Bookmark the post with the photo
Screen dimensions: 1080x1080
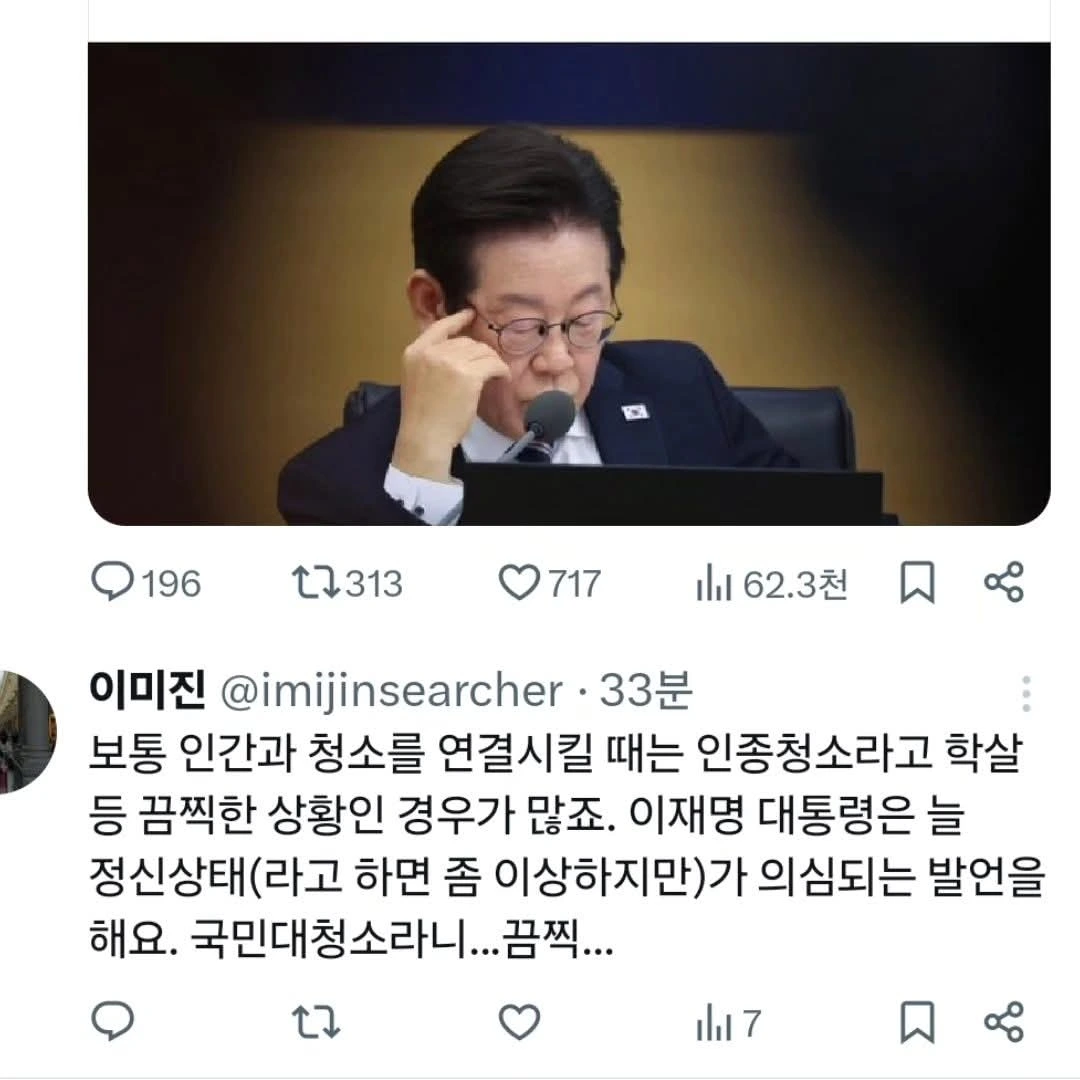click(917, 583)
